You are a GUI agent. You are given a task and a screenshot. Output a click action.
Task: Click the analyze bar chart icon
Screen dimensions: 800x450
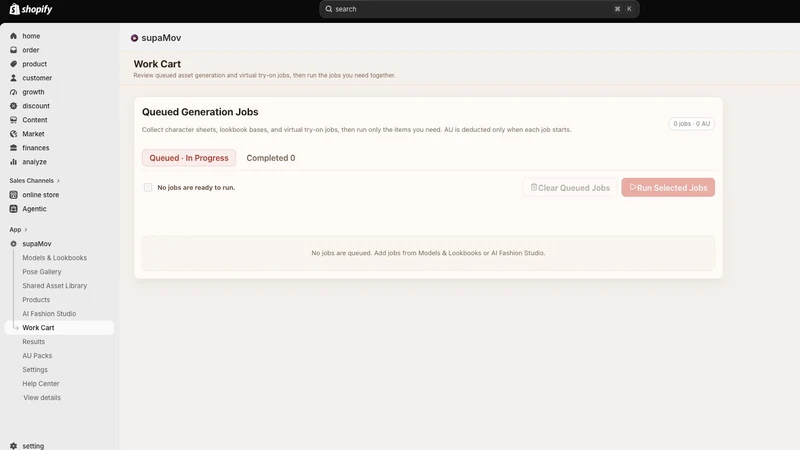[x=13, y=162]
